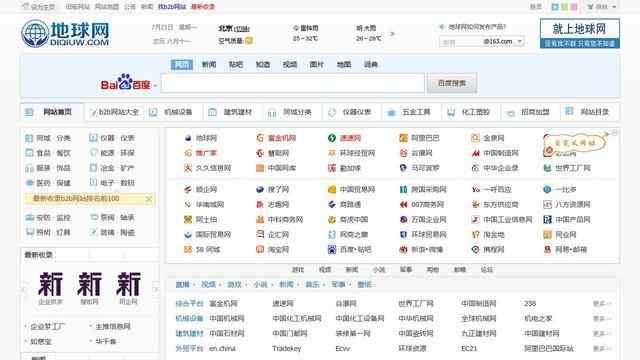The image size is (640, 360).
Task: Open the 企业梦工厂 link
Action: (x=47, y=327)
